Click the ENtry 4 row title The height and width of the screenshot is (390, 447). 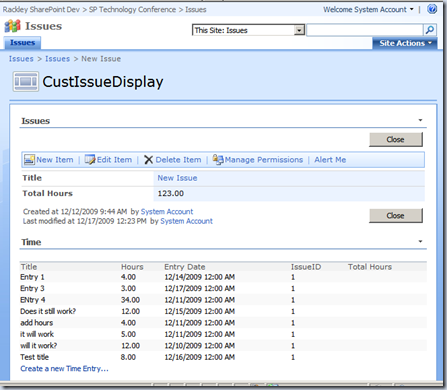tap(32, 300)
